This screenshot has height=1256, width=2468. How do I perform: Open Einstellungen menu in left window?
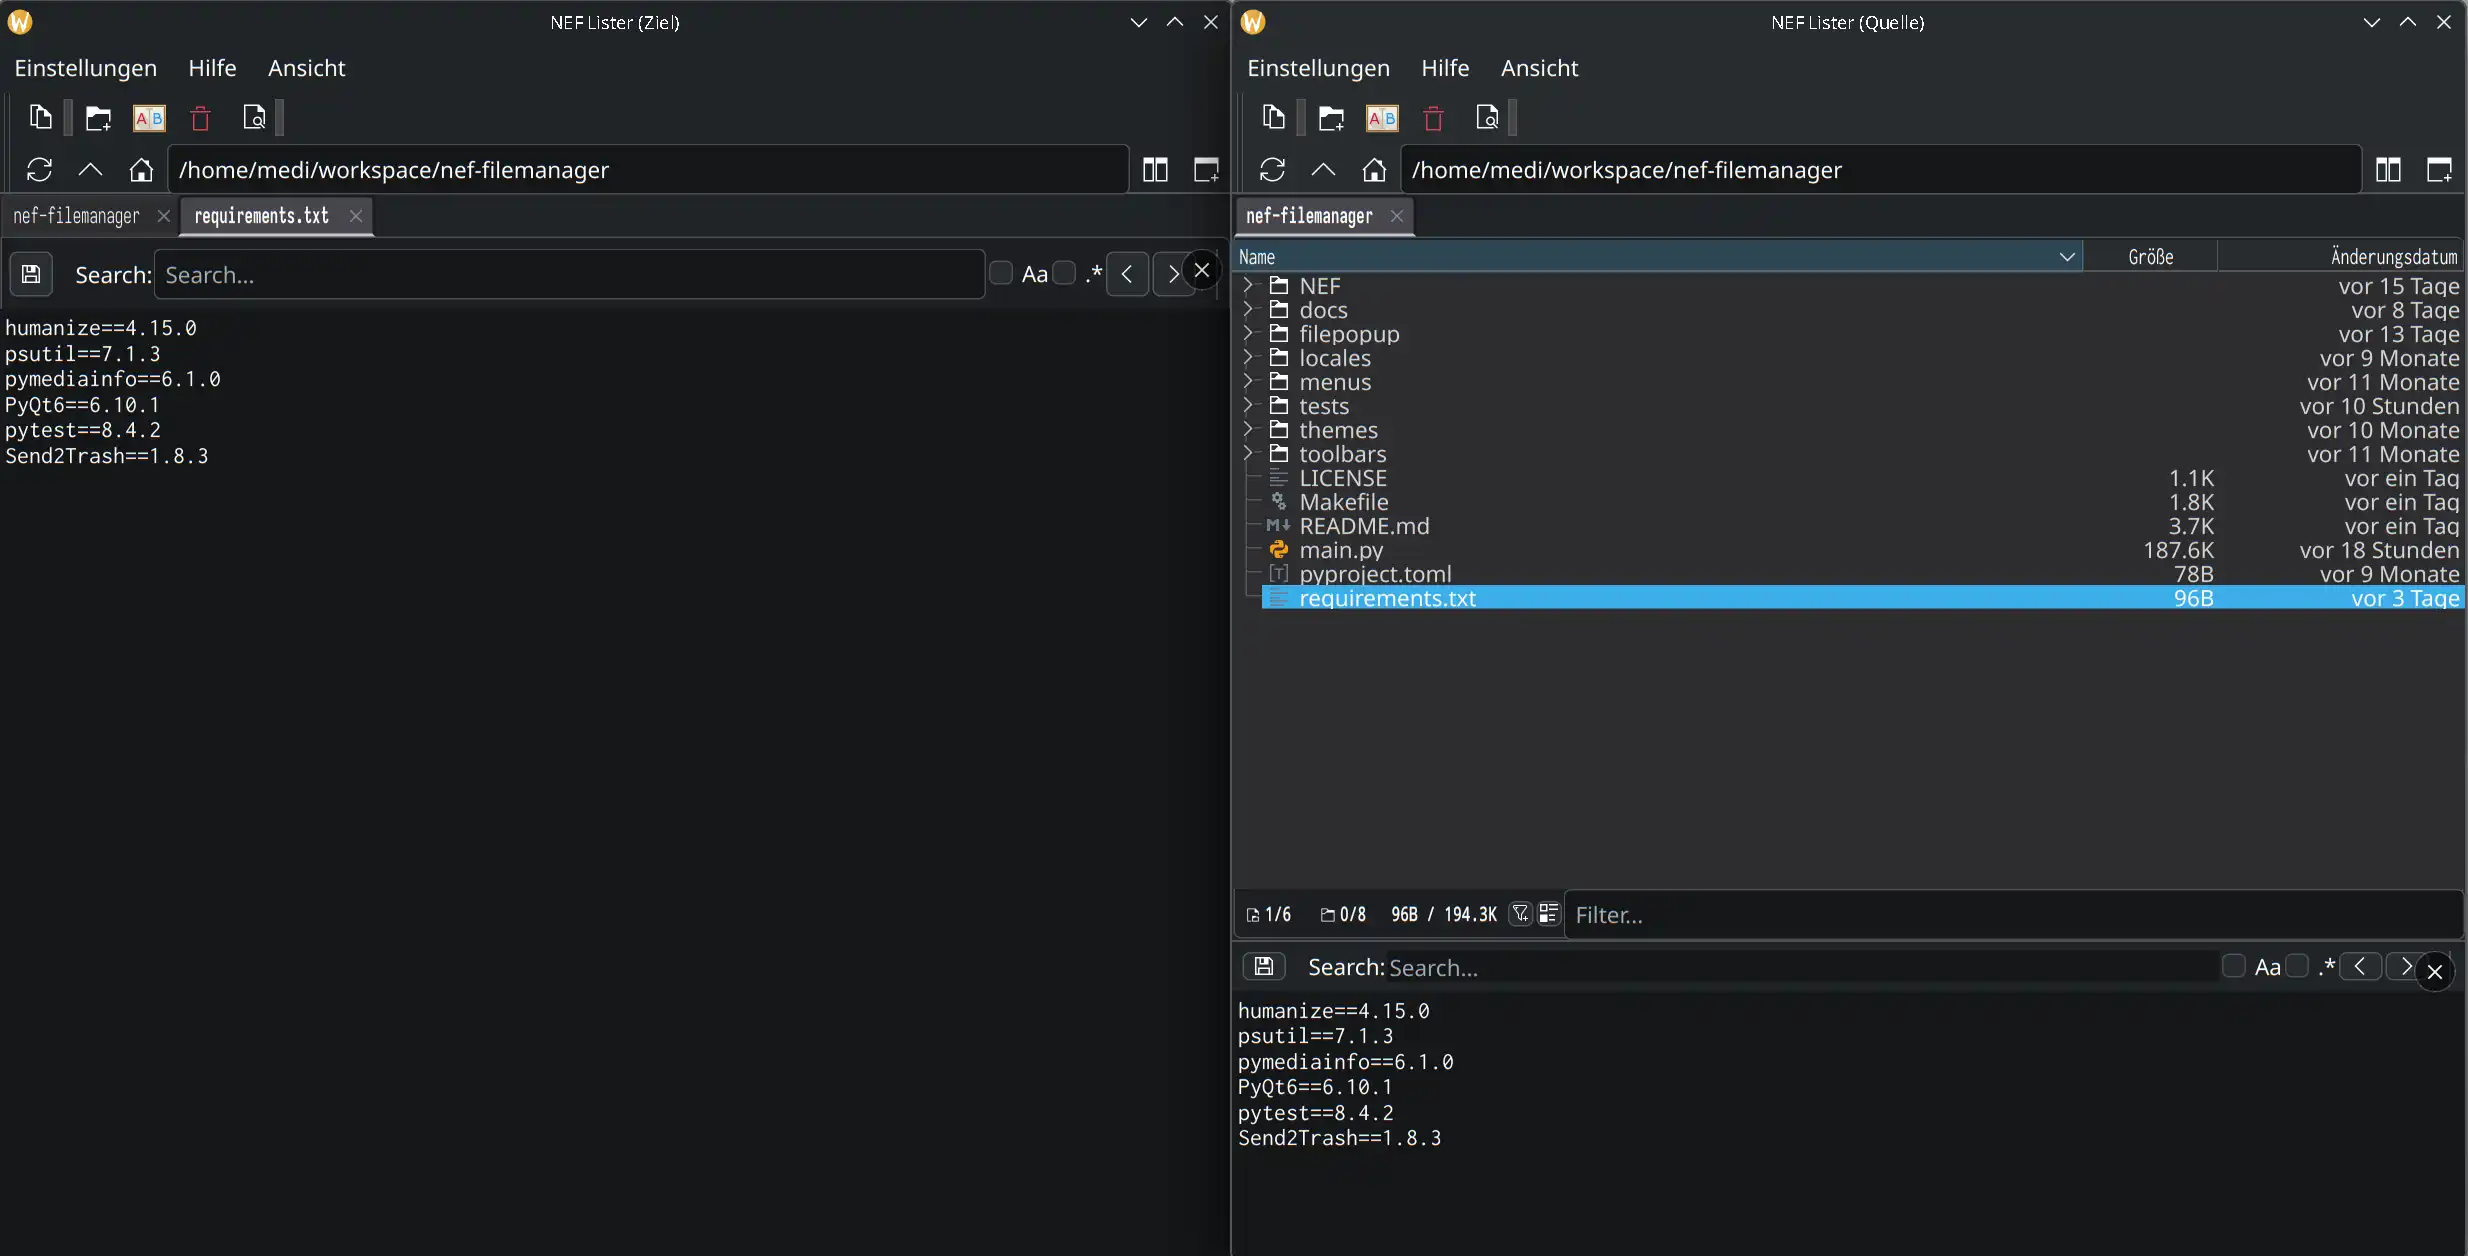coord(85,68)
